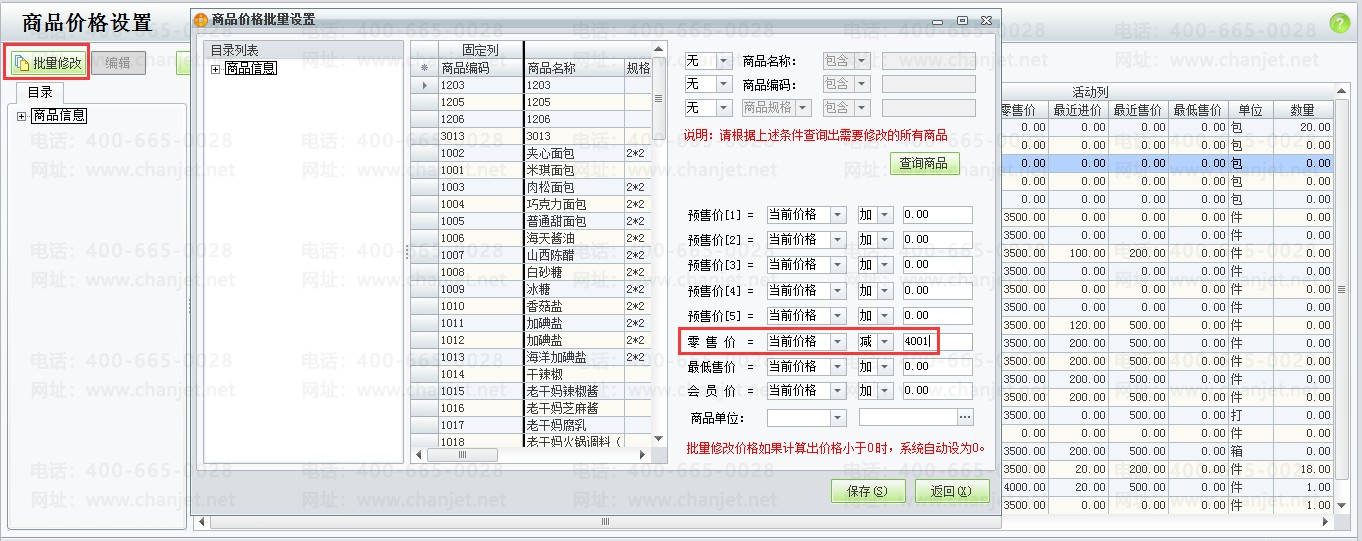Switch to the 目录 tab
This screenshot has height=541, width=1362.
click(40, 92)
